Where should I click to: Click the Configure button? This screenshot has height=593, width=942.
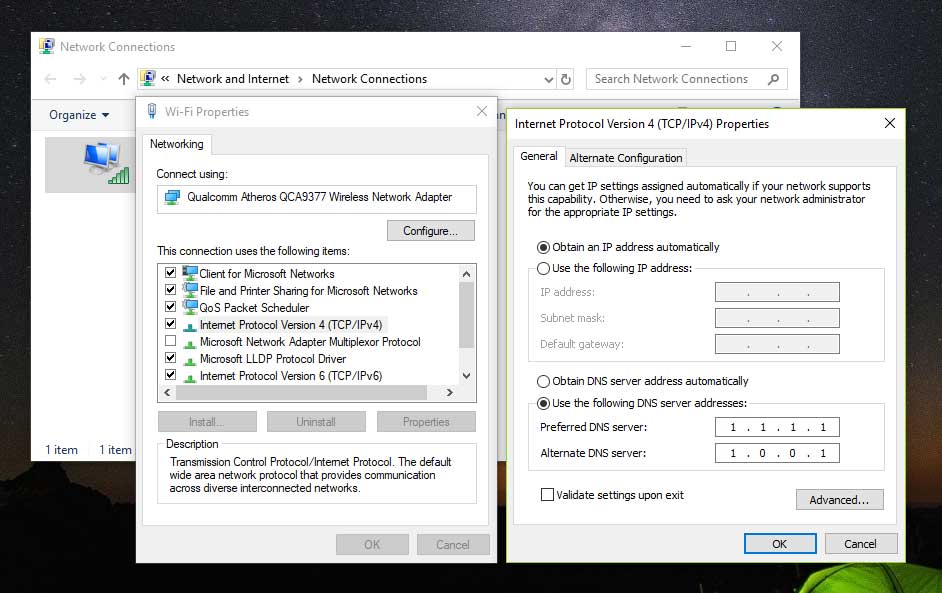click(431, 231)
